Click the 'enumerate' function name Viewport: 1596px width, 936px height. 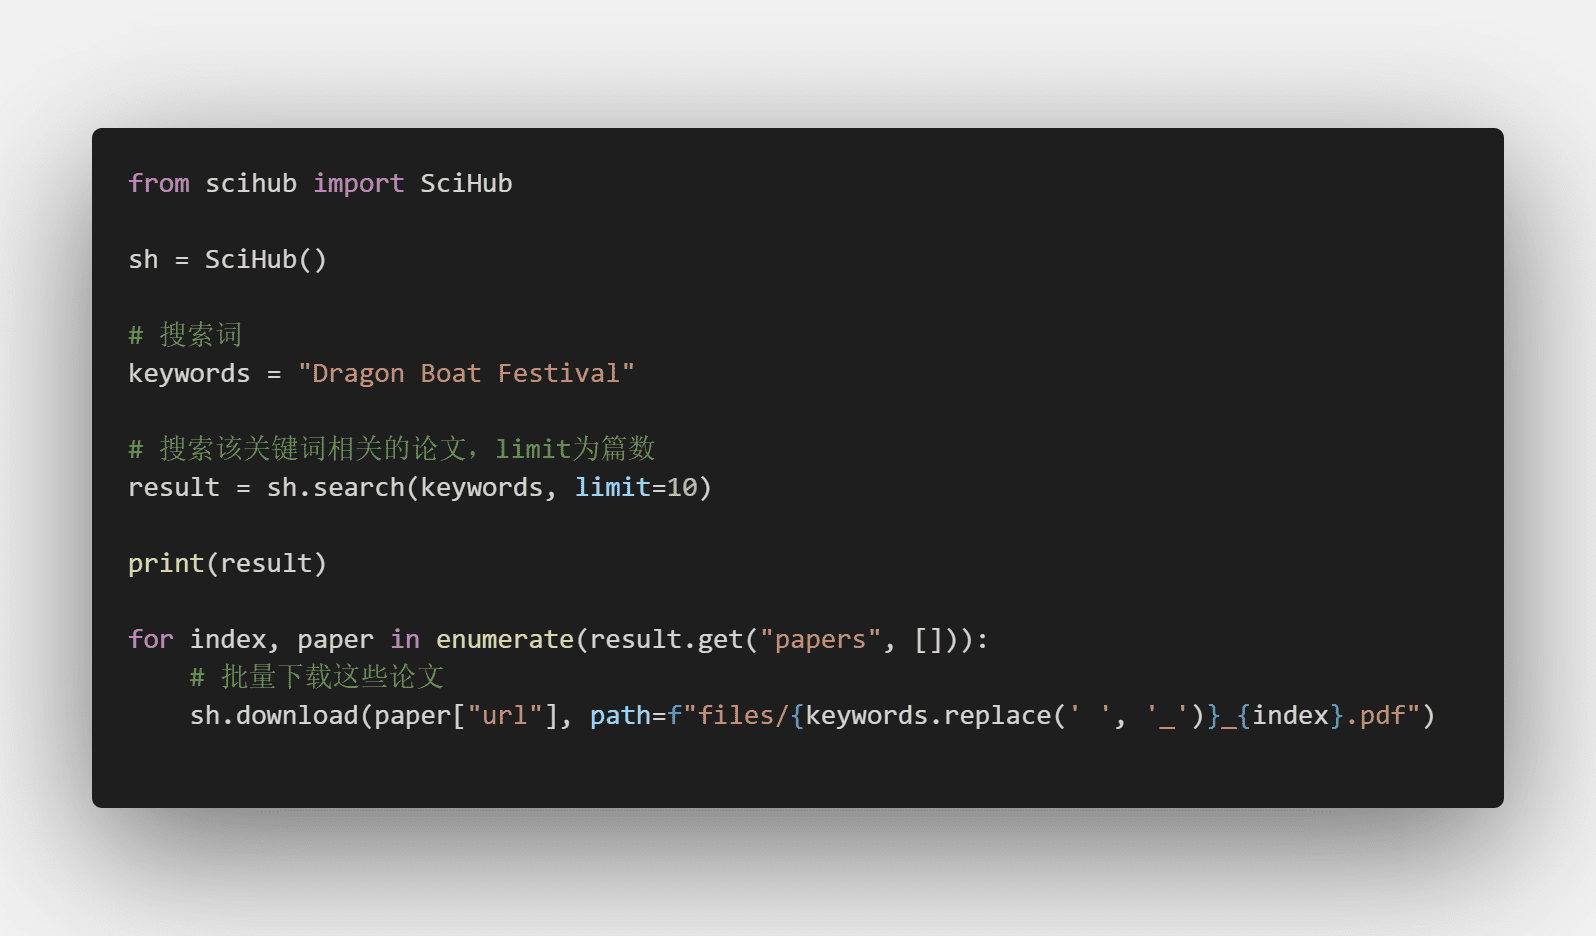tap(505, 640)
